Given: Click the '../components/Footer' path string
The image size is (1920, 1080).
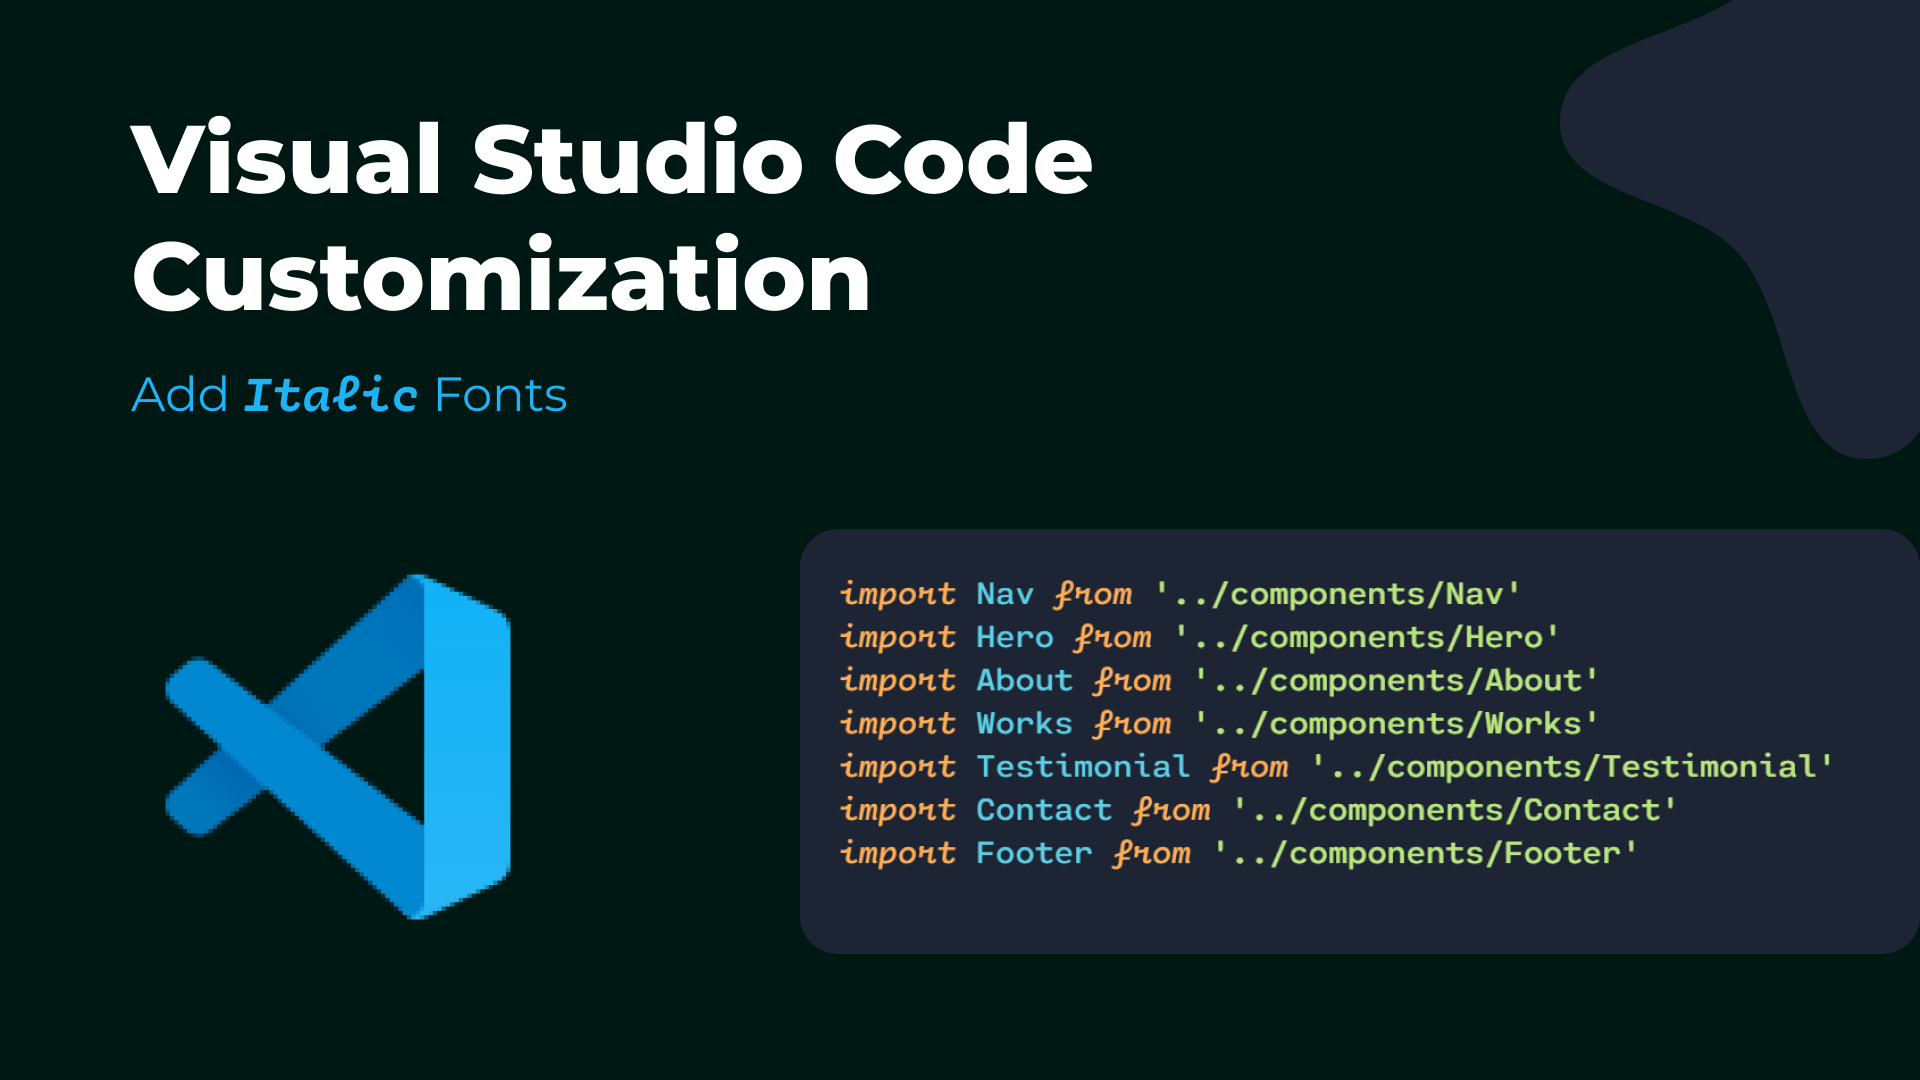Looking at the screenshot, I should click(1425, 853).
